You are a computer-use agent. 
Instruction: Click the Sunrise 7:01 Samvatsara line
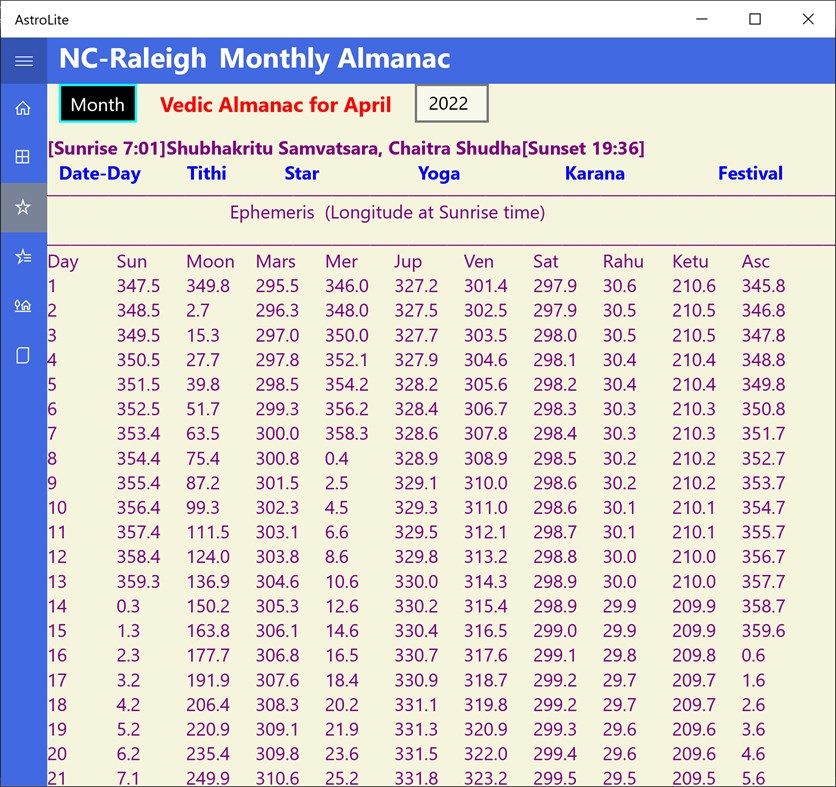[346, 148]
